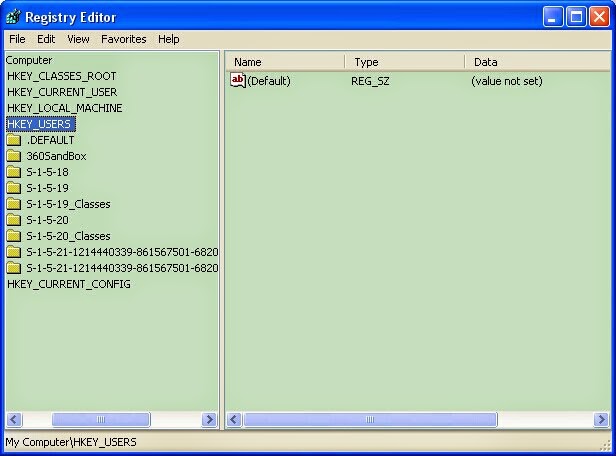Click the folder icon next to .DEFAULT
Screen dimensions: 616x456
point(14,140)
